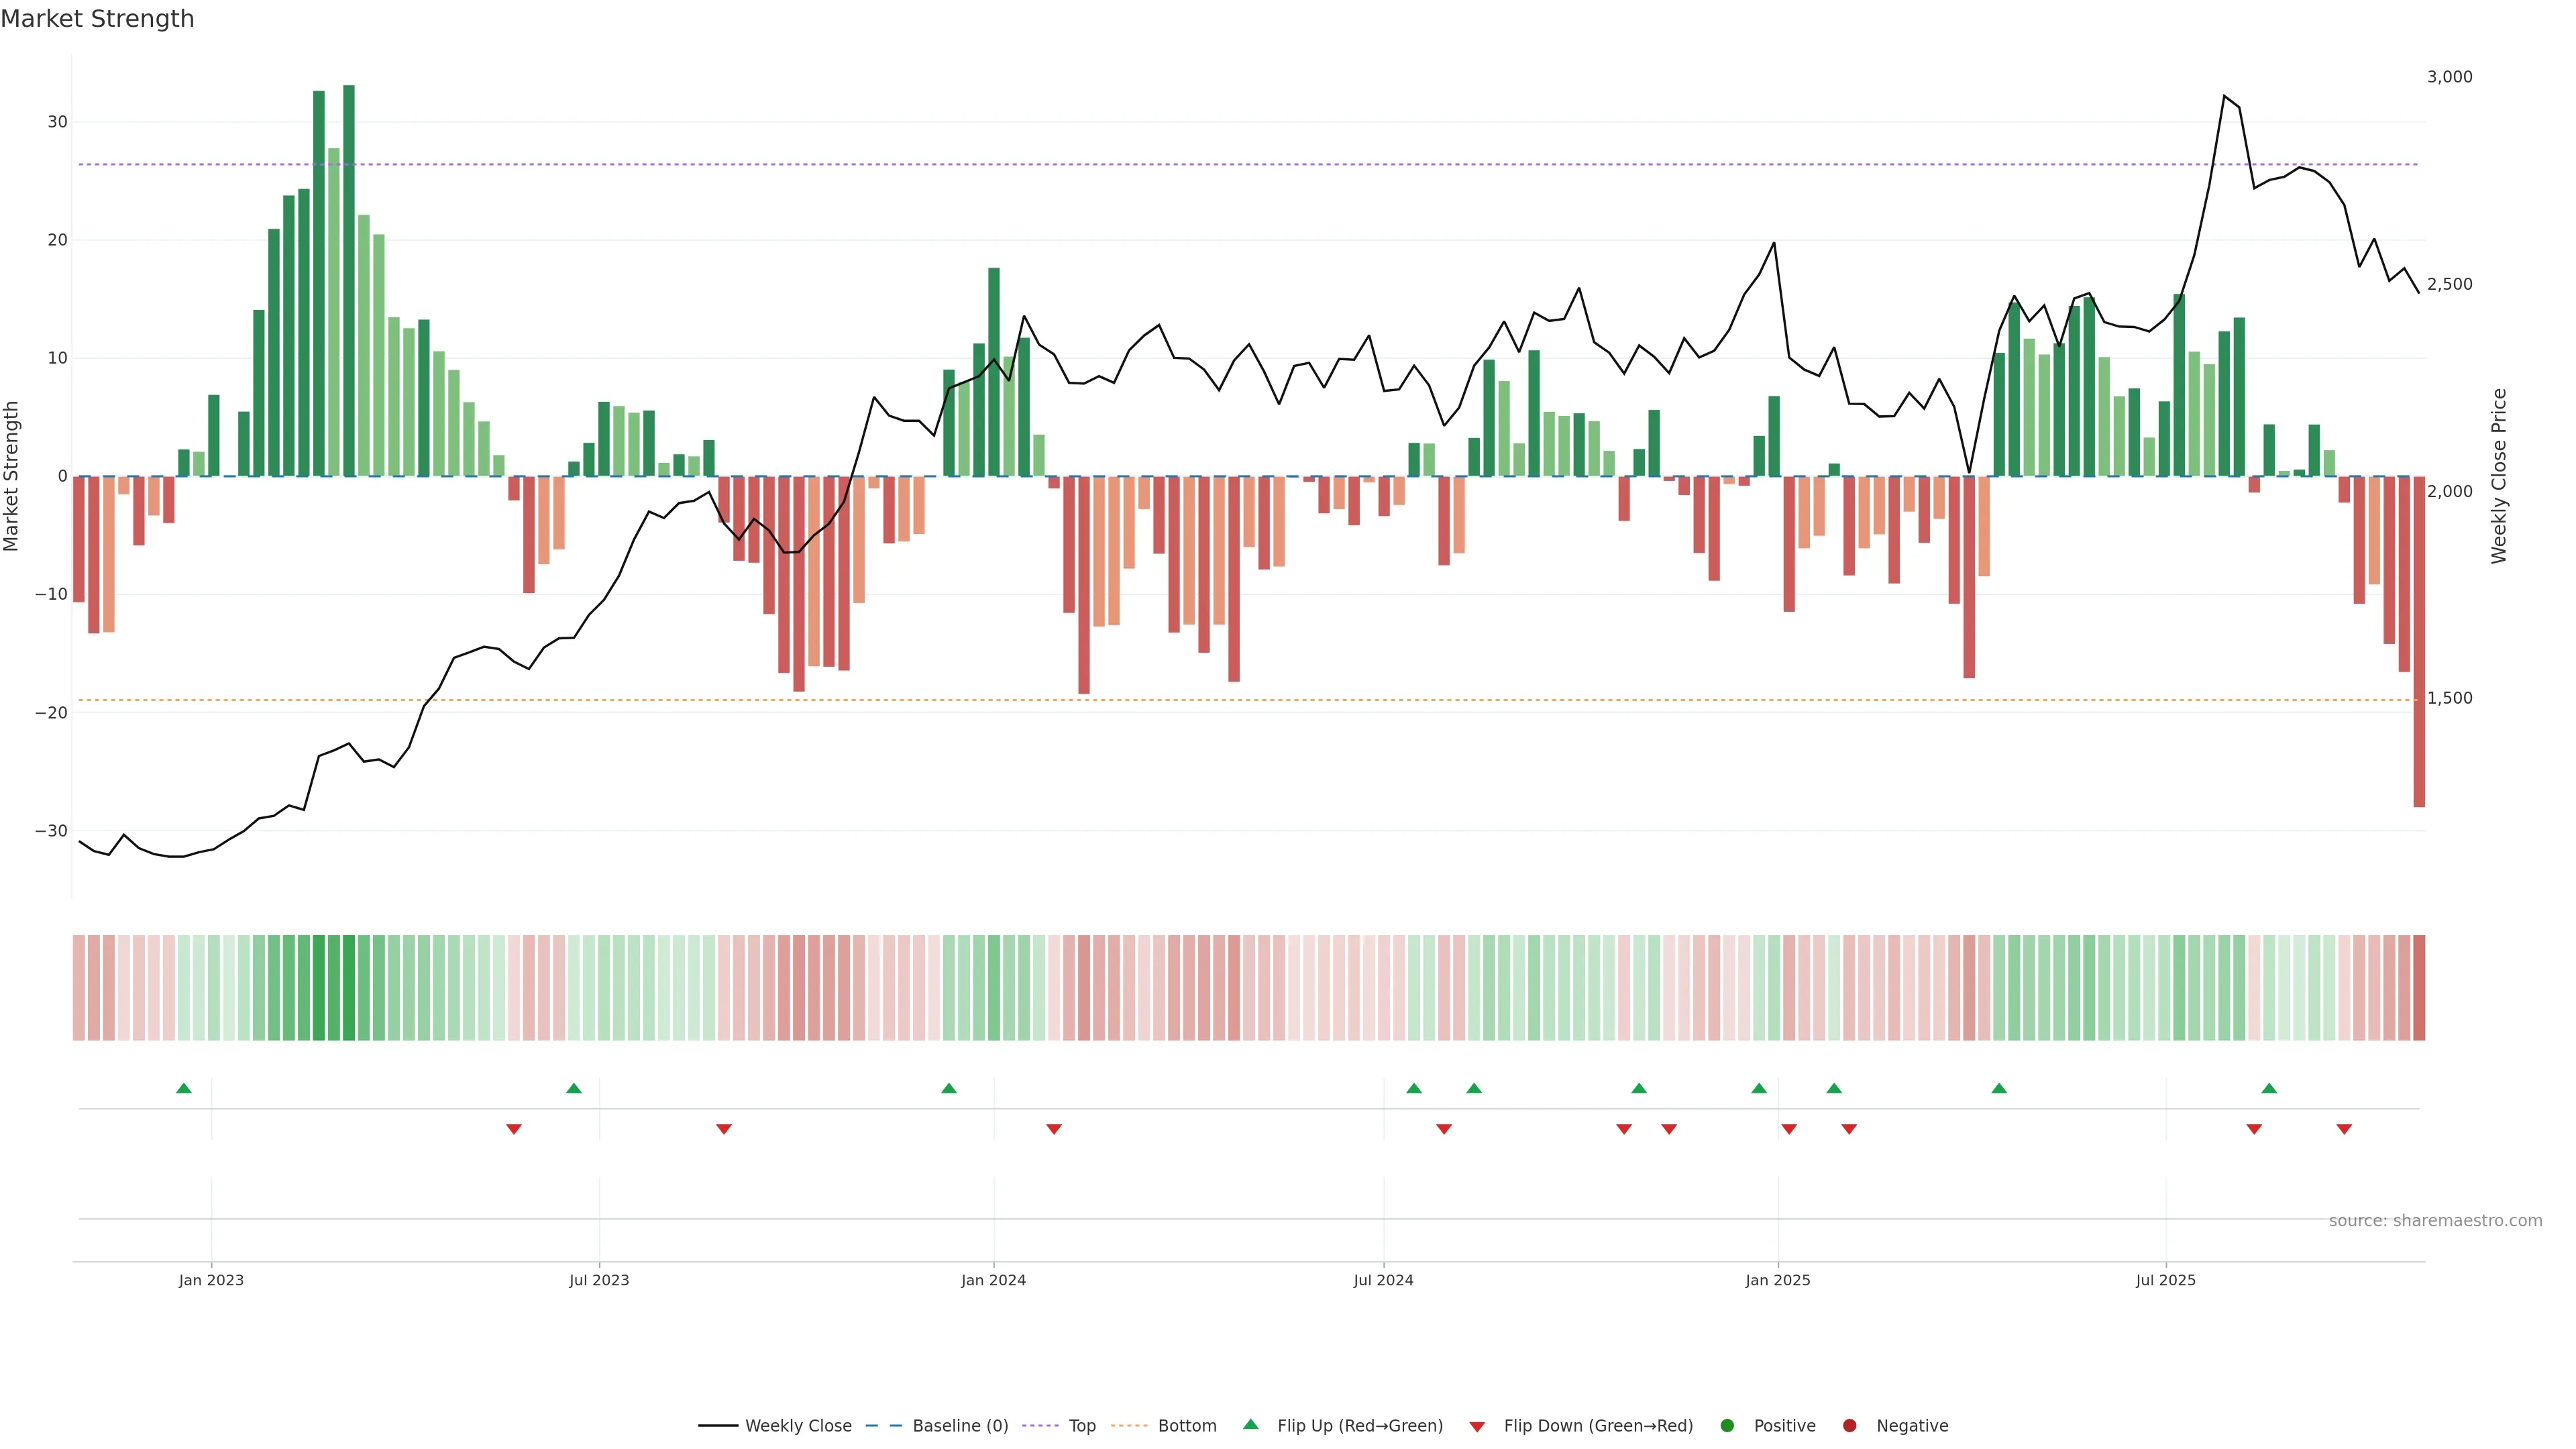This screenshot has height=1449, width=2576.
Task: Click the tallest dark green strength bar
Action: point(349,280)
